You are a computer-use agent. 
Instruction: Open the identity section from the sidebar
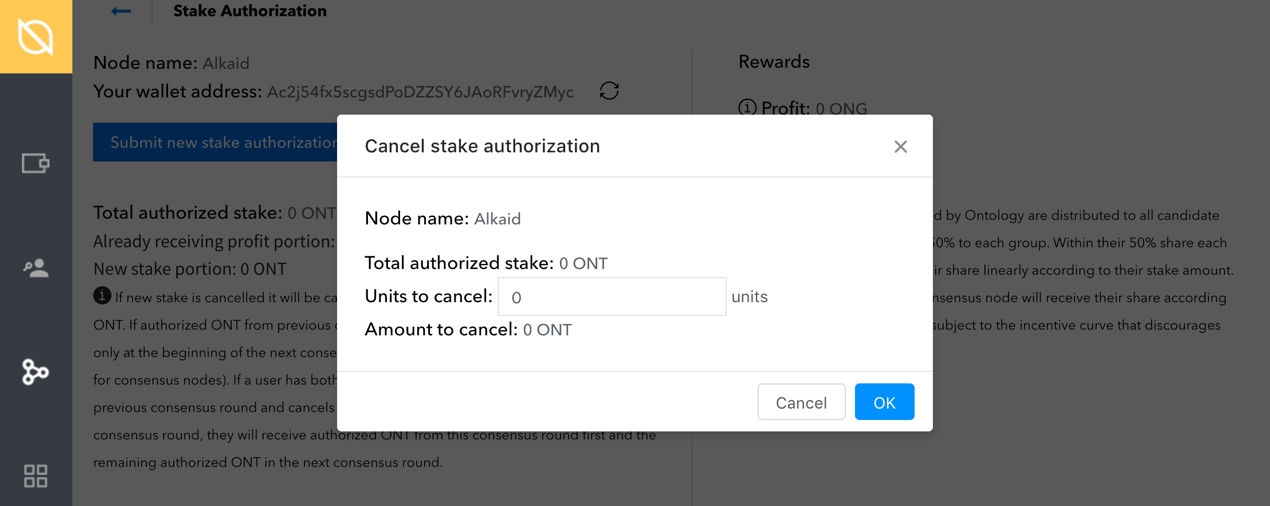(36, 268)
